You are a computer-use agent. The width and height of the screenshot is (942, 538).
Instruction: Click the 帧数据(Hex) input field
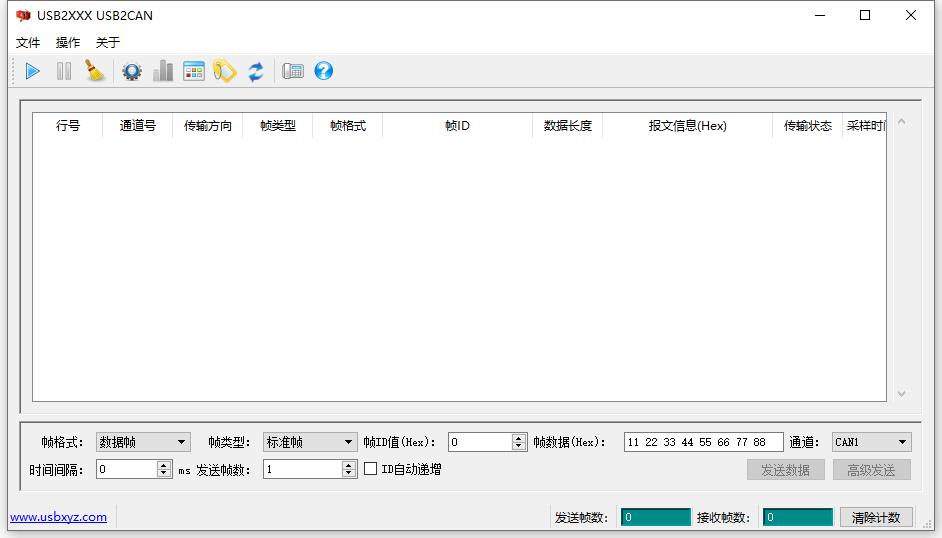(703, 442)
